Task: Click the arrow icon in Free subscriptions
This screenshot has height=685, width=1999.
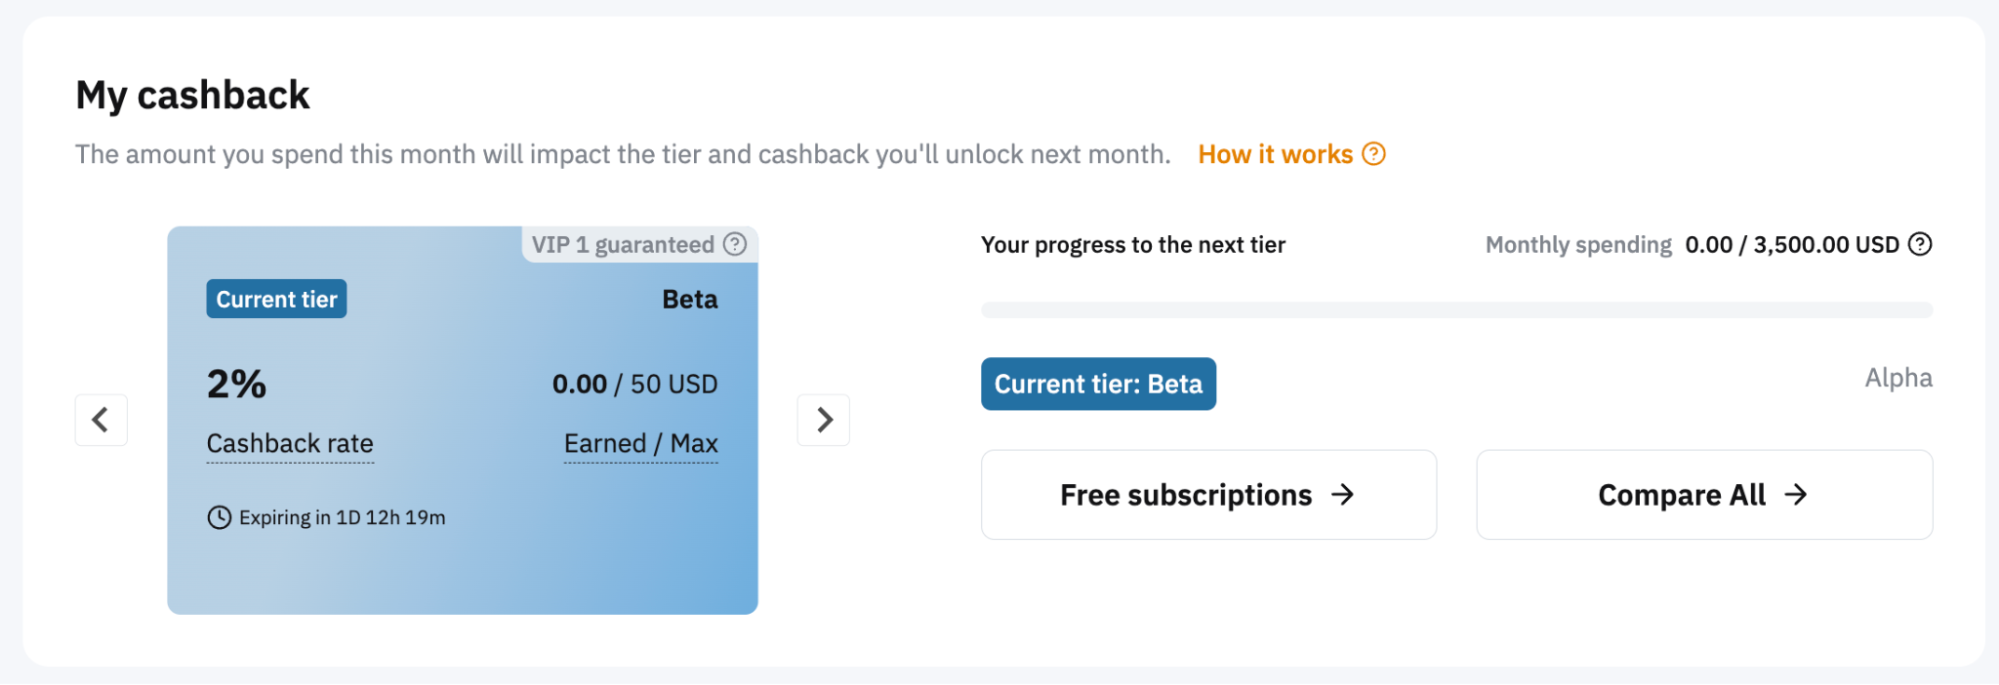Action: click(x=1343, y=494)
